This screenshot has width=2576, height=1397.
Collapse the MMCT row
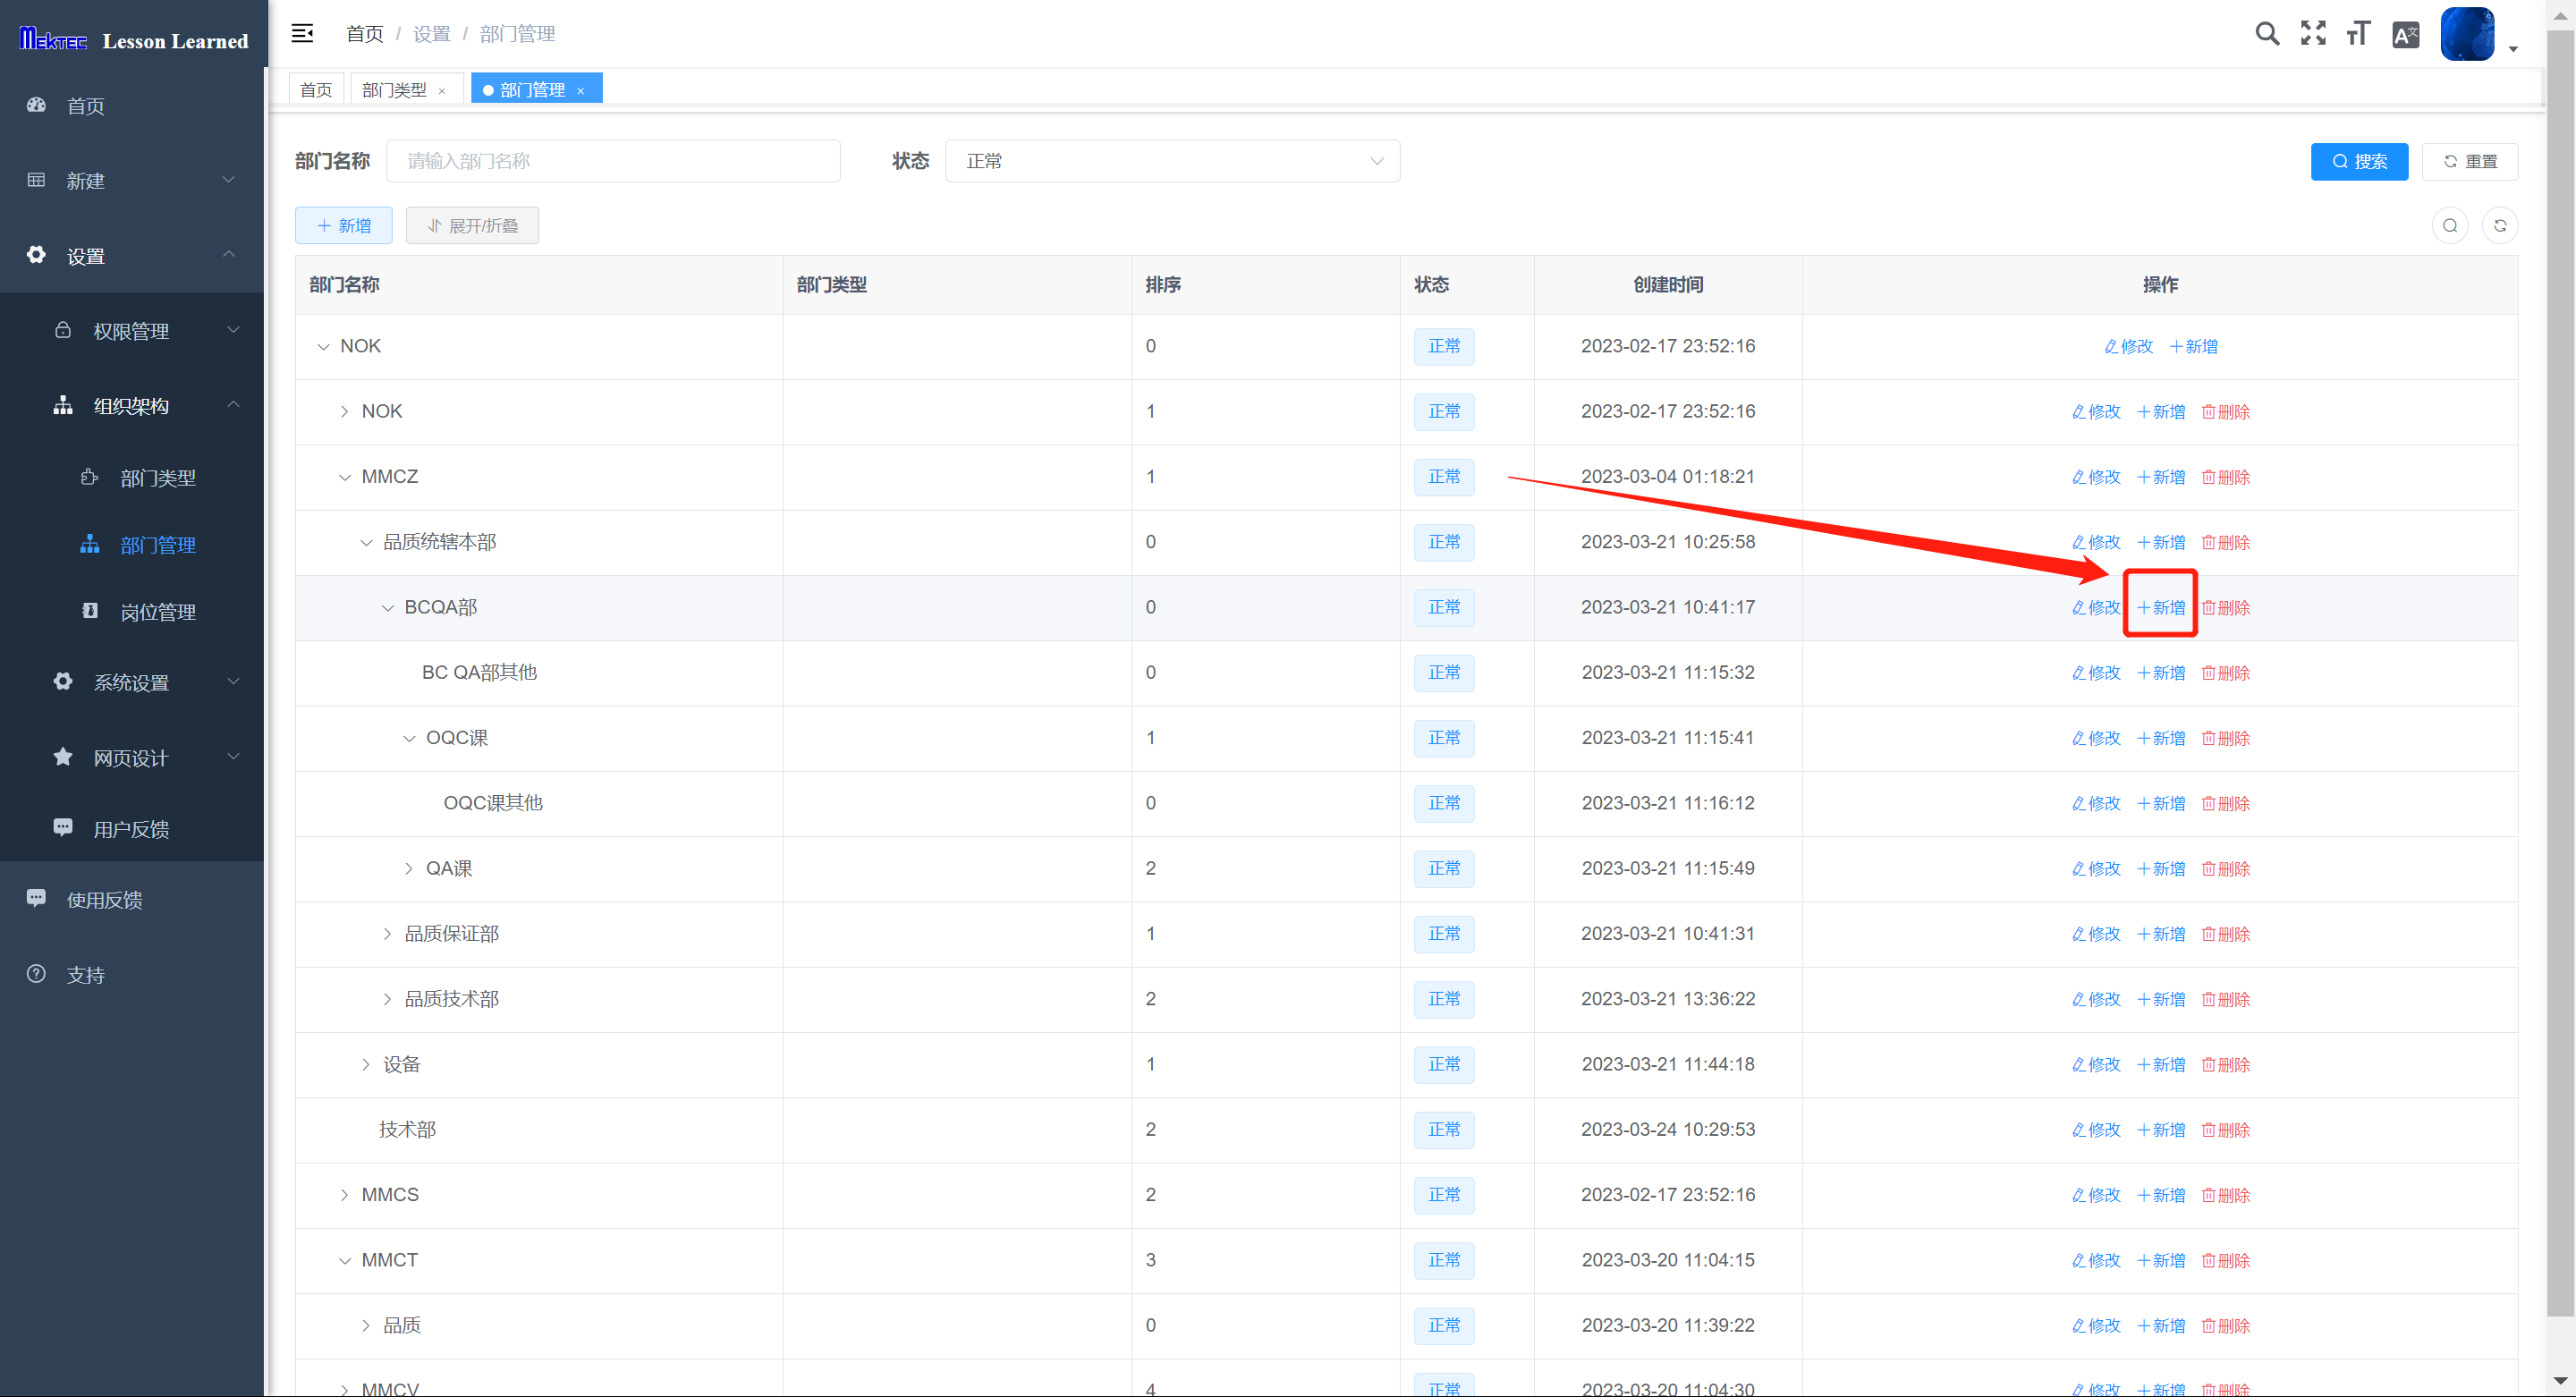pyautogui.click(x=344, y=1260)
